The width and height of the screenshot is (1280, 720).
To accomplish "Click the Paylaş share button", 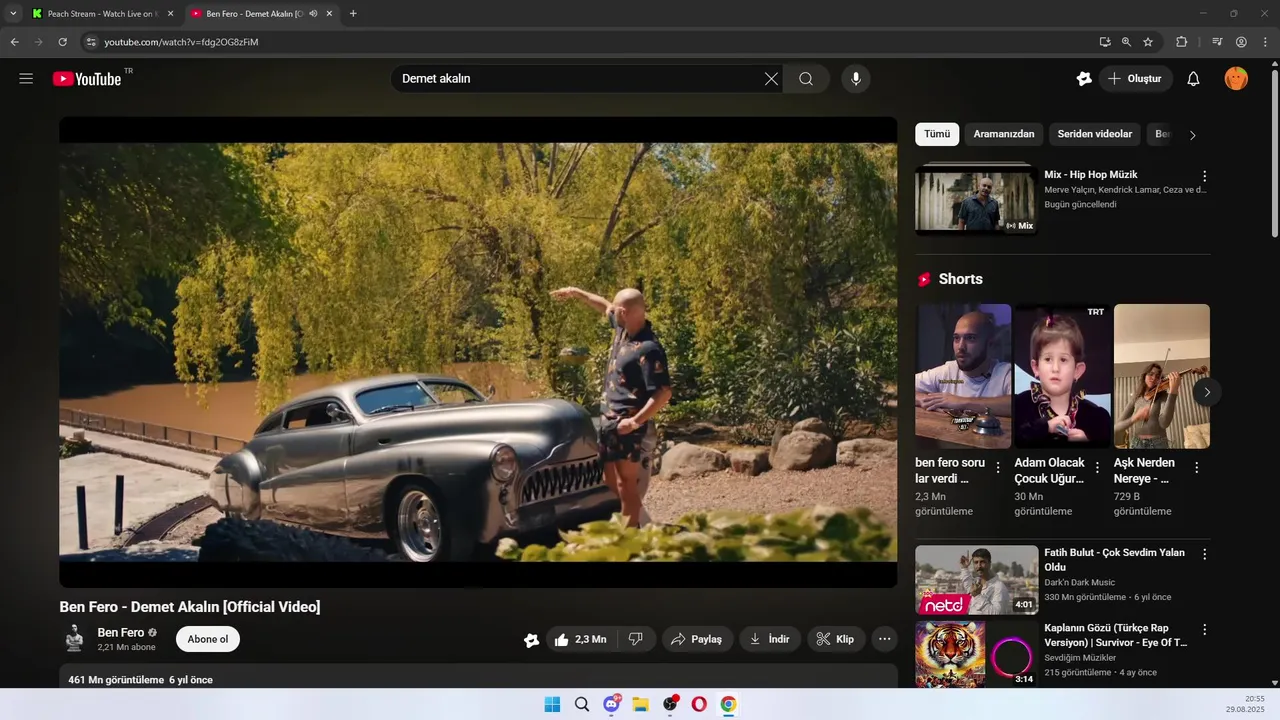I will pyautogui.click(x=697, y=639).
